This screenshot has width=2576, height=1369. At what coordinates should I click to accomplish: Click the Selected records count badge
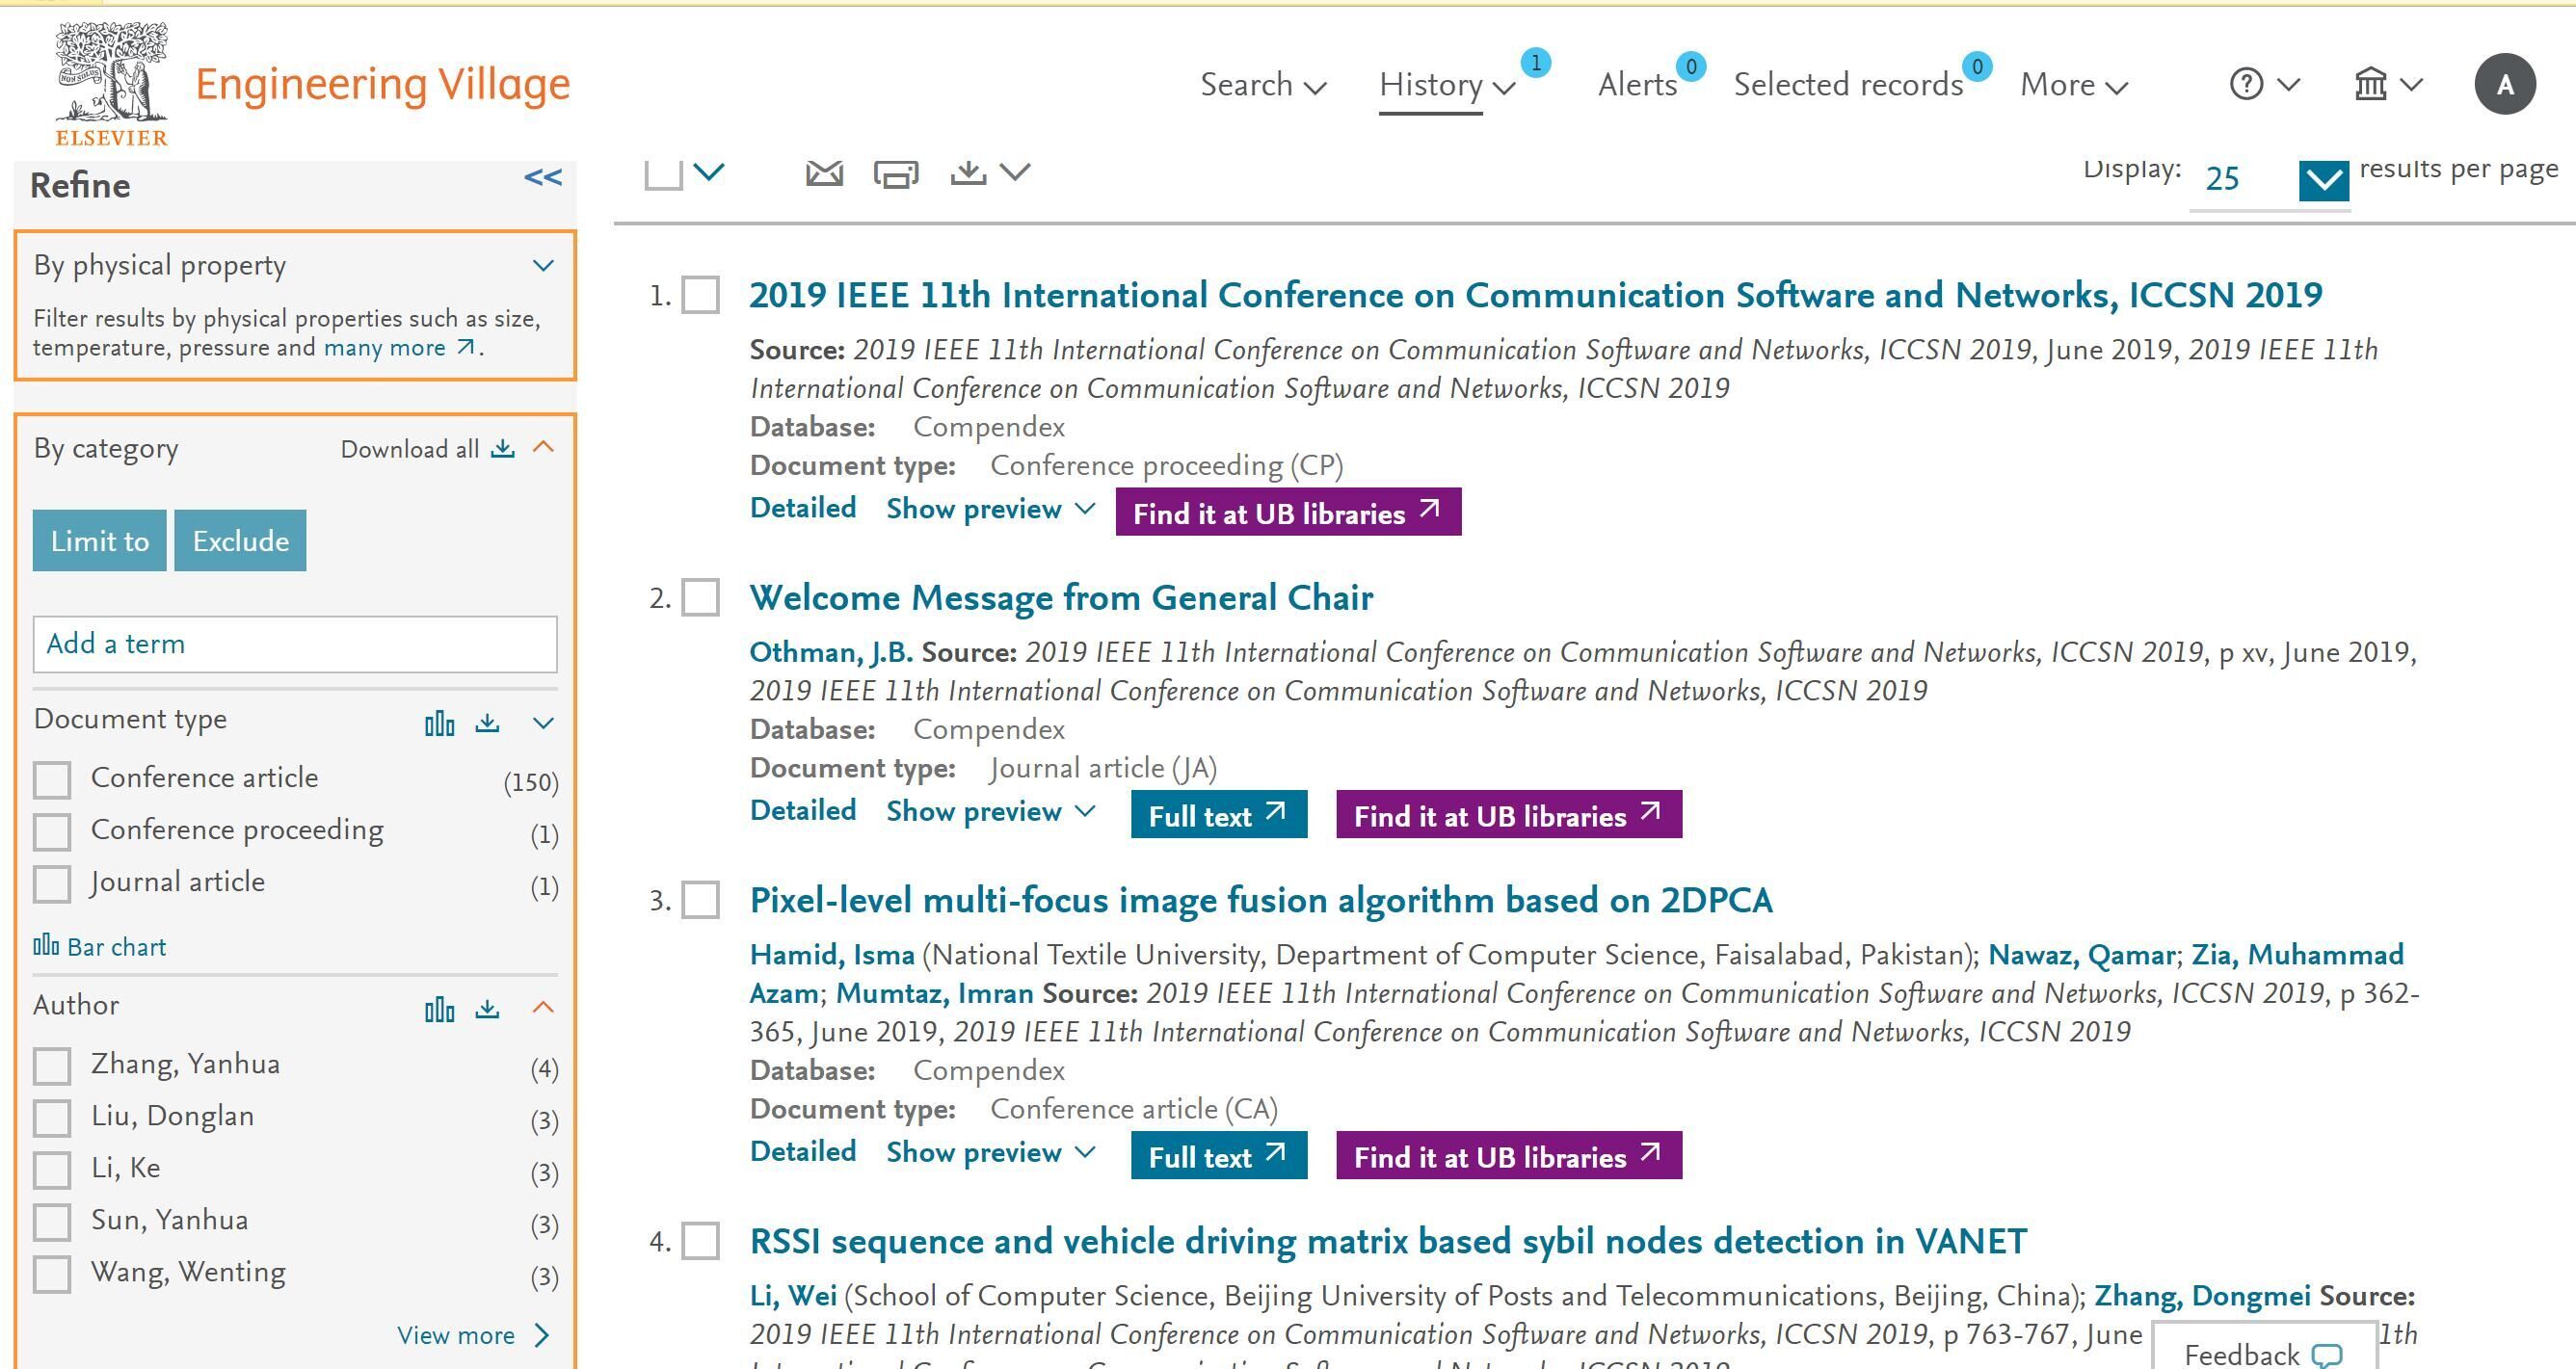tap(1976, 66)
